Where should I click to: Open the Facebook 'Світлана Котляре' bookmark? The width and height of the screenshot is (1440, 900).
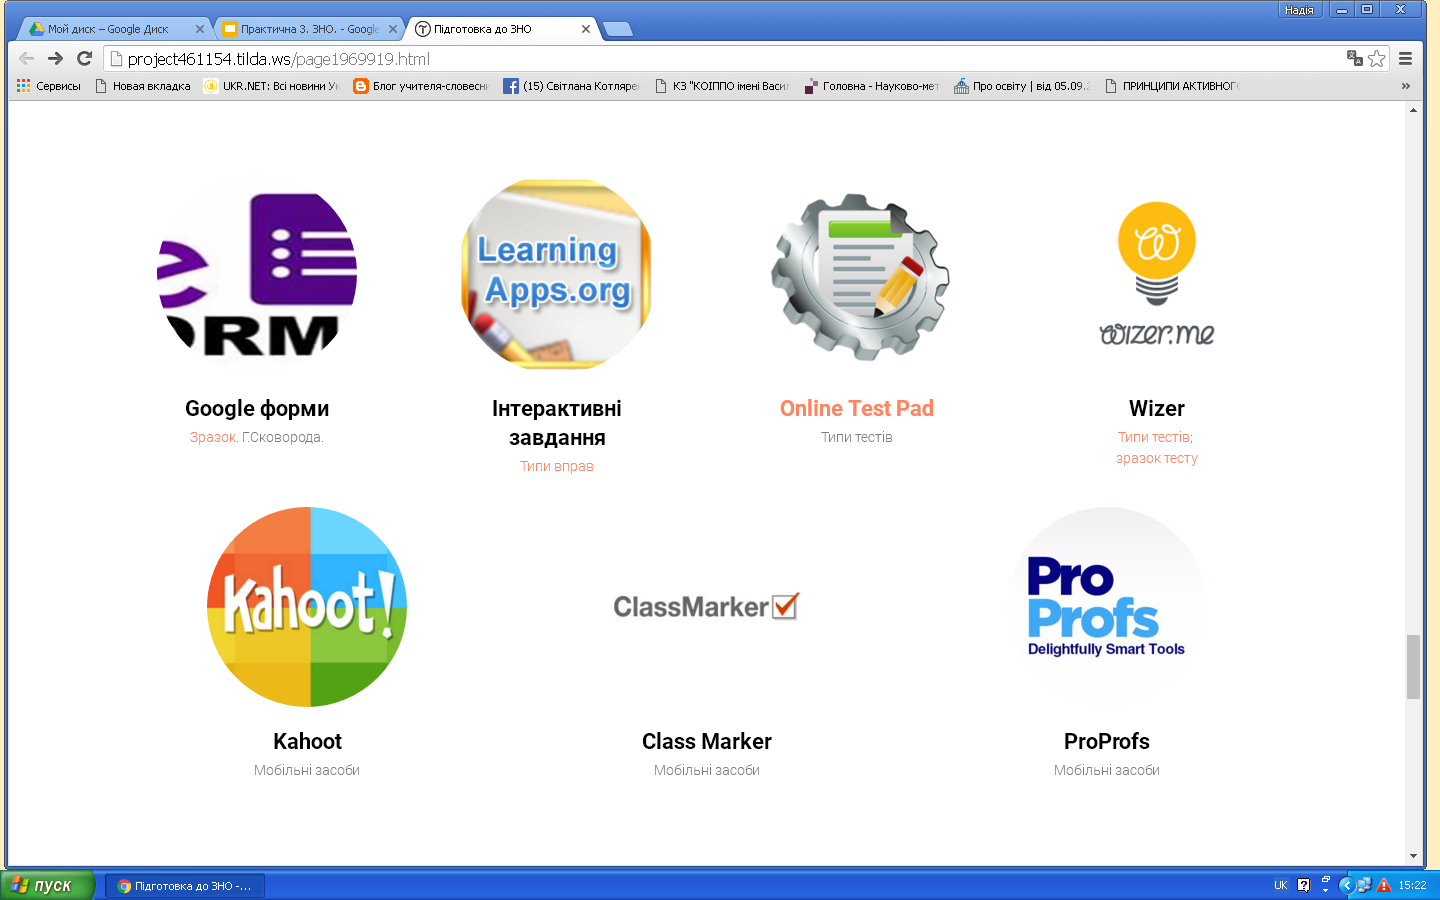point(571,86)
